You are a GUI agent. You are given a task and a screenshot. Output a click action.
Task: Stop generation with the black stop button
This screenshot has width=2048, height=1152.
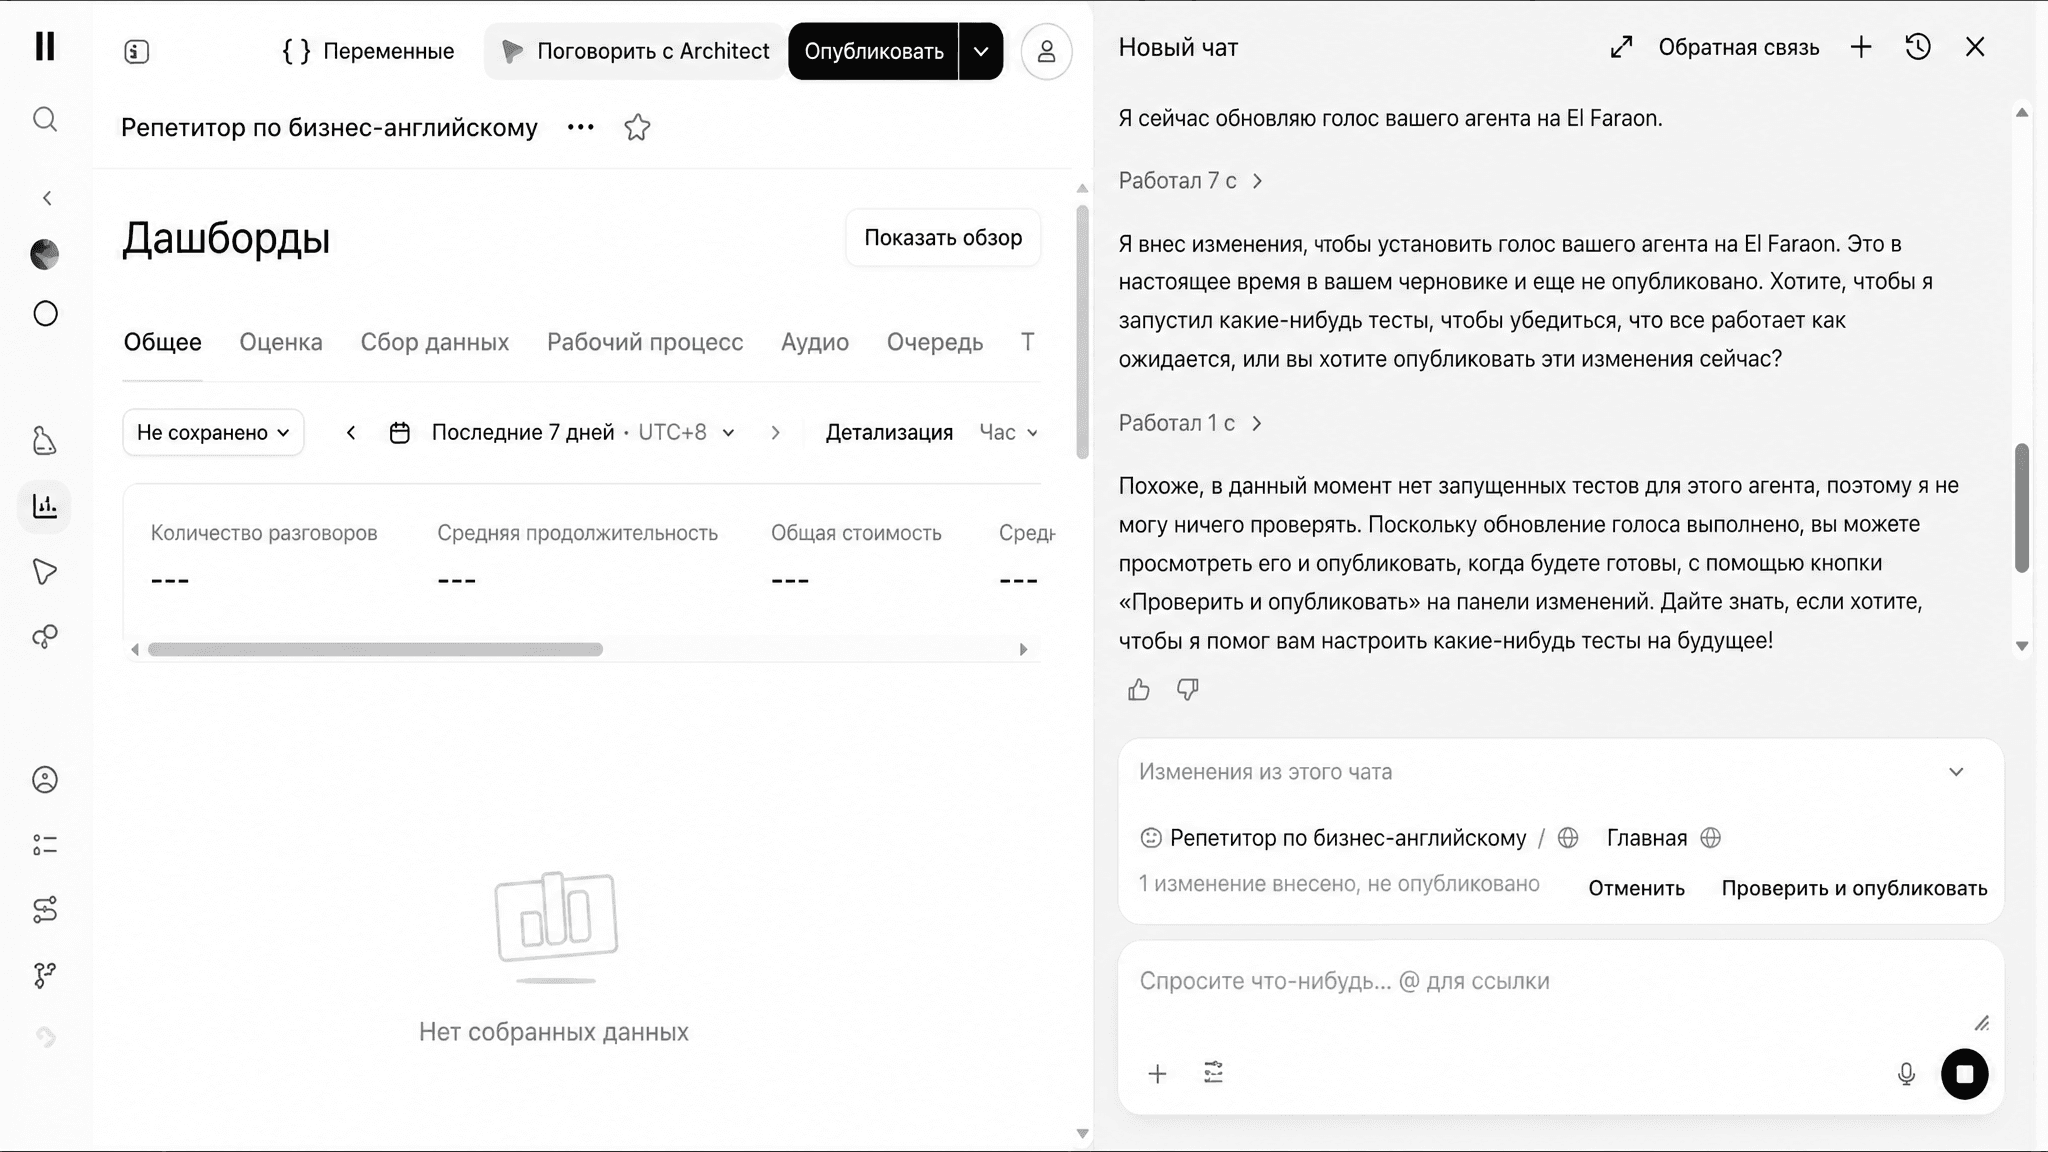[1965, 1074]
